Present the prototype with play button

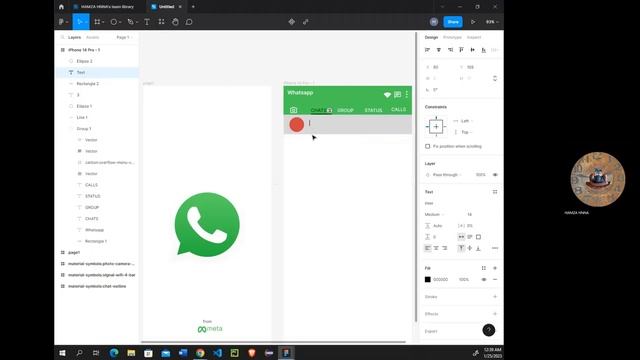[473, 22]
